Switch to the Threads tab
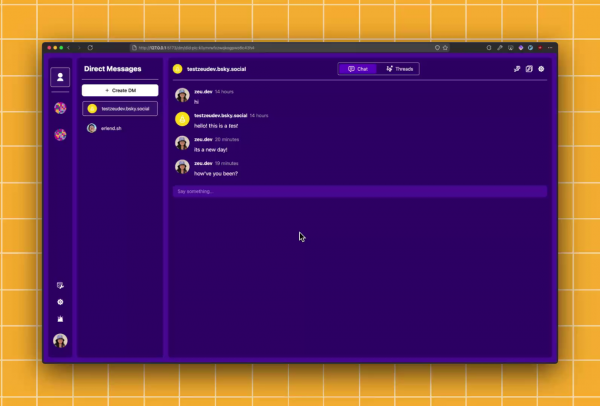600x406 pixels. click(399, 69)
